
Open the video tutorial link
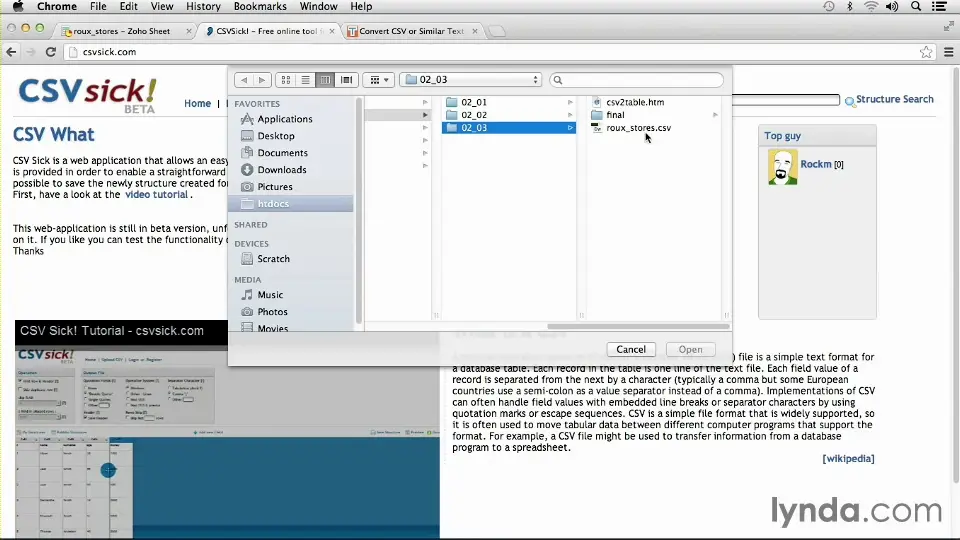[x=156, y=194]
